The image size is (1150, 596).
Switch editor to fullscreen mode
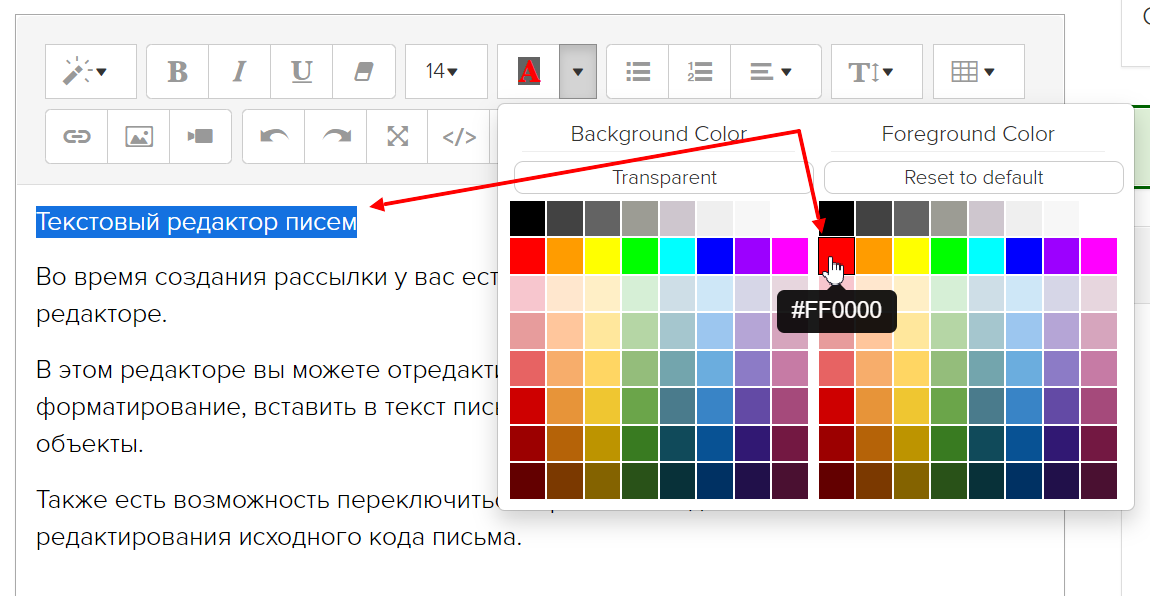coord(398,137)
